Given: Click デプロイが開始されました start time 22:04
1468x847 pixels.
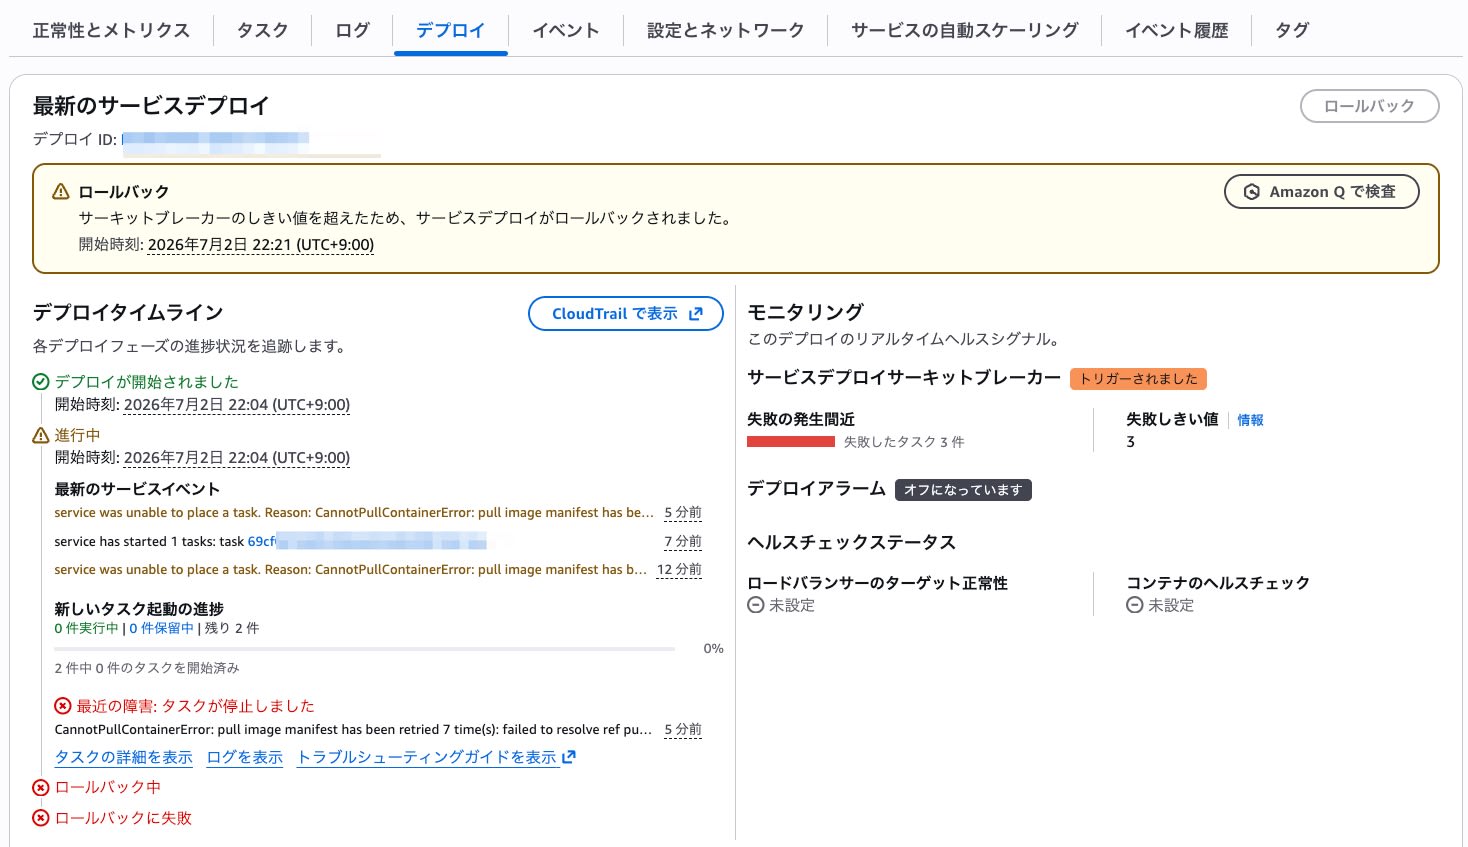Looking at the screenshot, I should 237,405.
